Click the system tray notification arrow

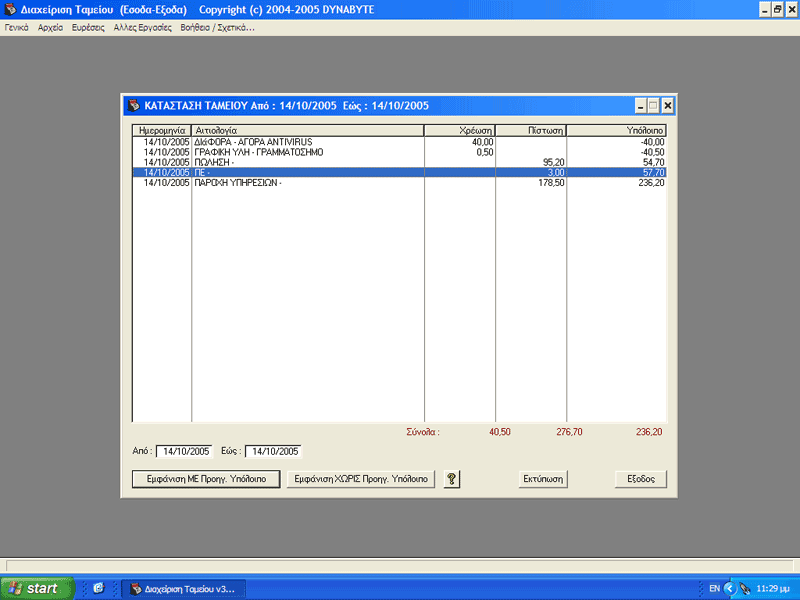[730, 589]
